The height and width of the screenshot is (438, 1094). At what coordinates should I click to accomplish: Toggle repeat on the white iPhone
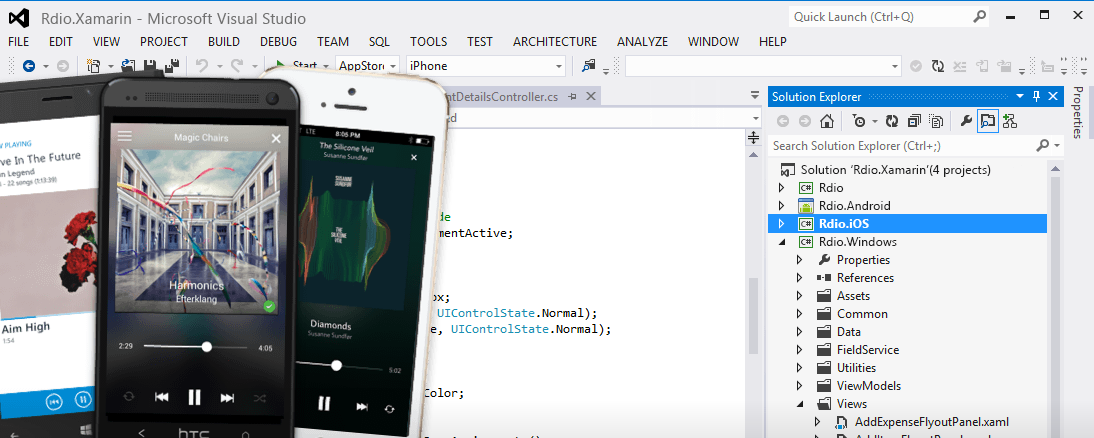tap(389, 409)
